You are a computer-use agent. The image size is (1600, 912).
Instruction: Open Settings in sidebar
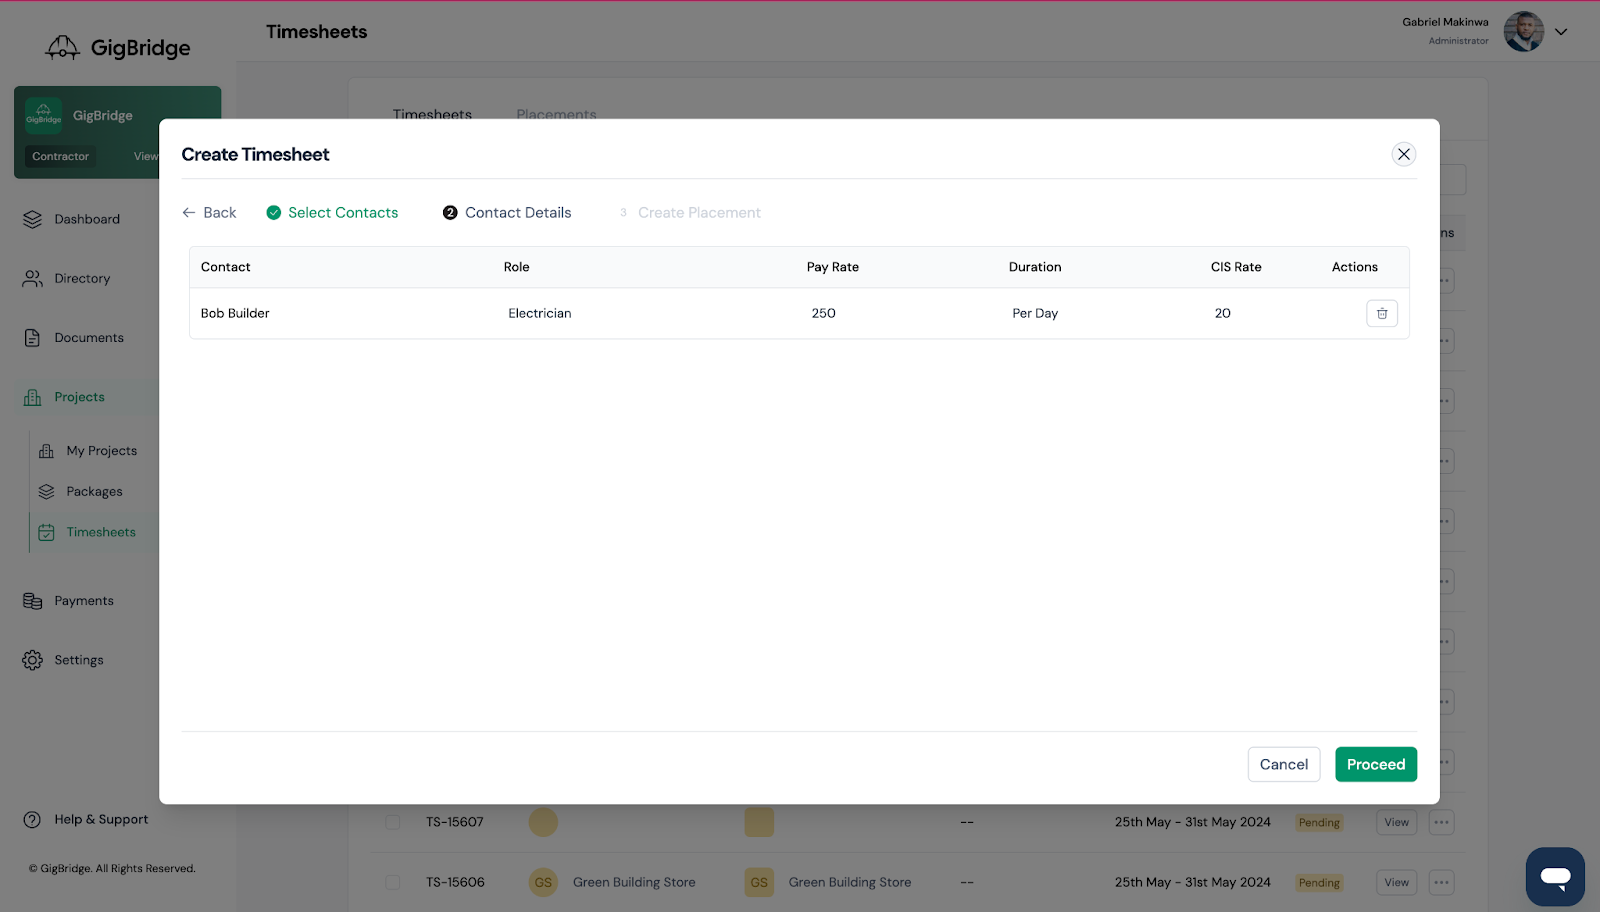click(79, 660)
